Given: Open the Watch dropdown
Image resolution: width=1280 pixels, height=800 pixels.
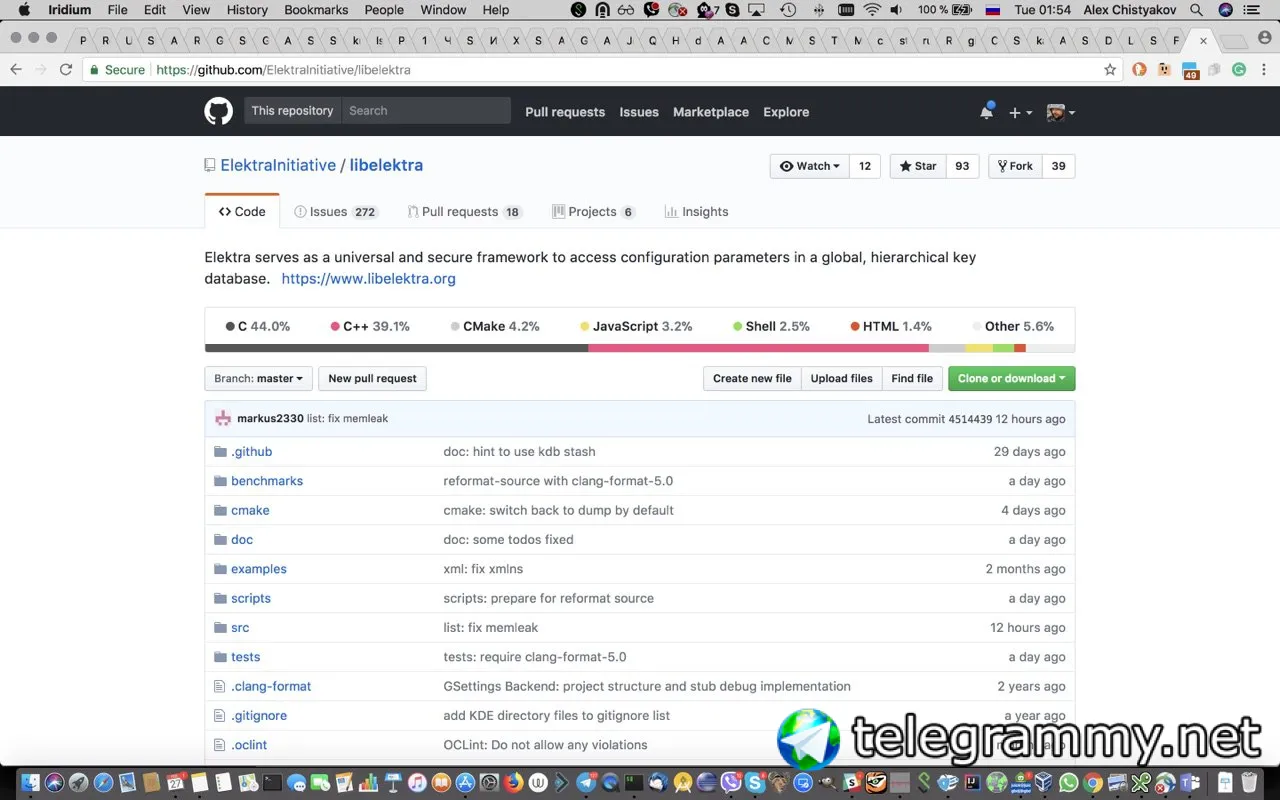Looking at the screenshot, I should [x=810, y=166].
